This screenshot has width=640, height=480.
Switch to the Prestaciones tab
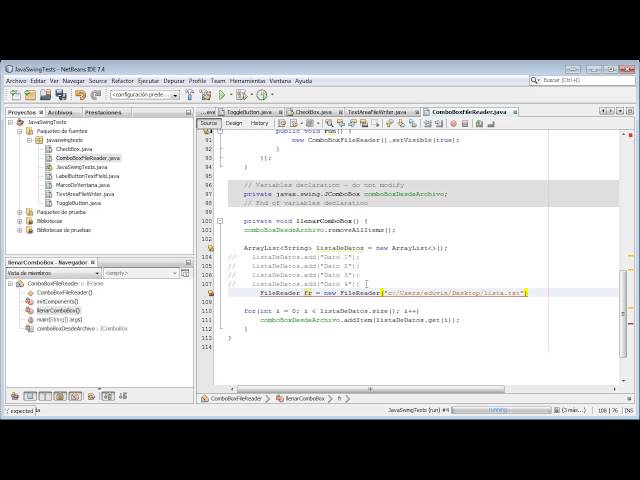tap(103, 112)
